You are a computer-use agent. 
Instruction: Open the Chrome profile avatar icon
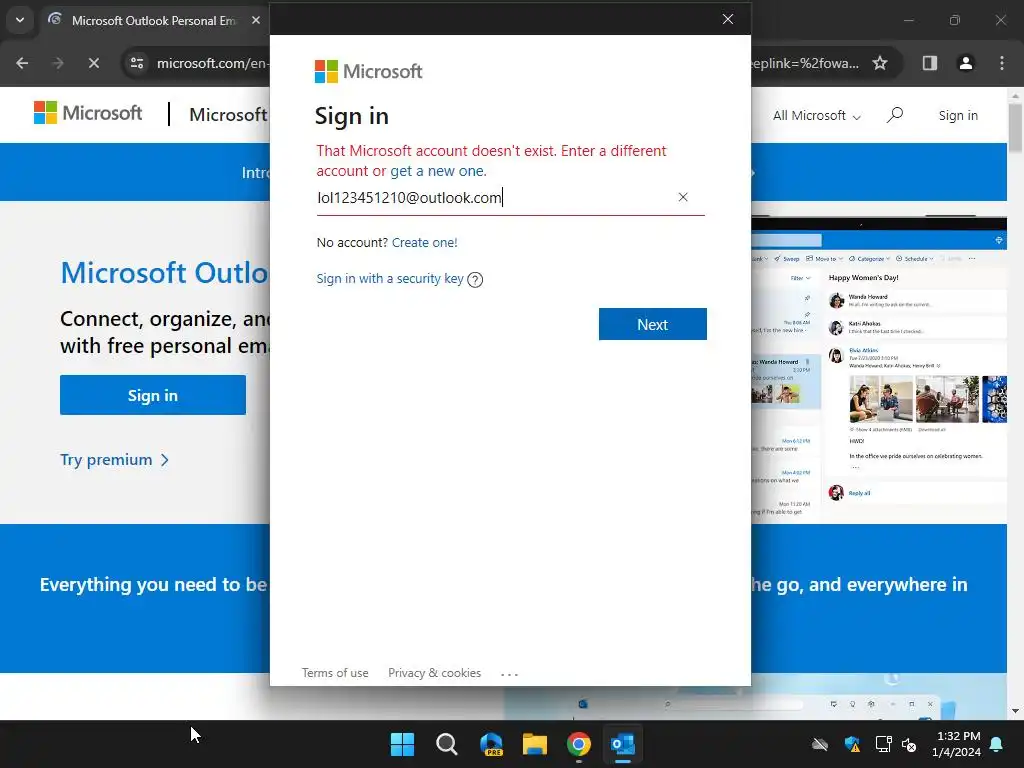pyautogui.click(x=965, y=63)
